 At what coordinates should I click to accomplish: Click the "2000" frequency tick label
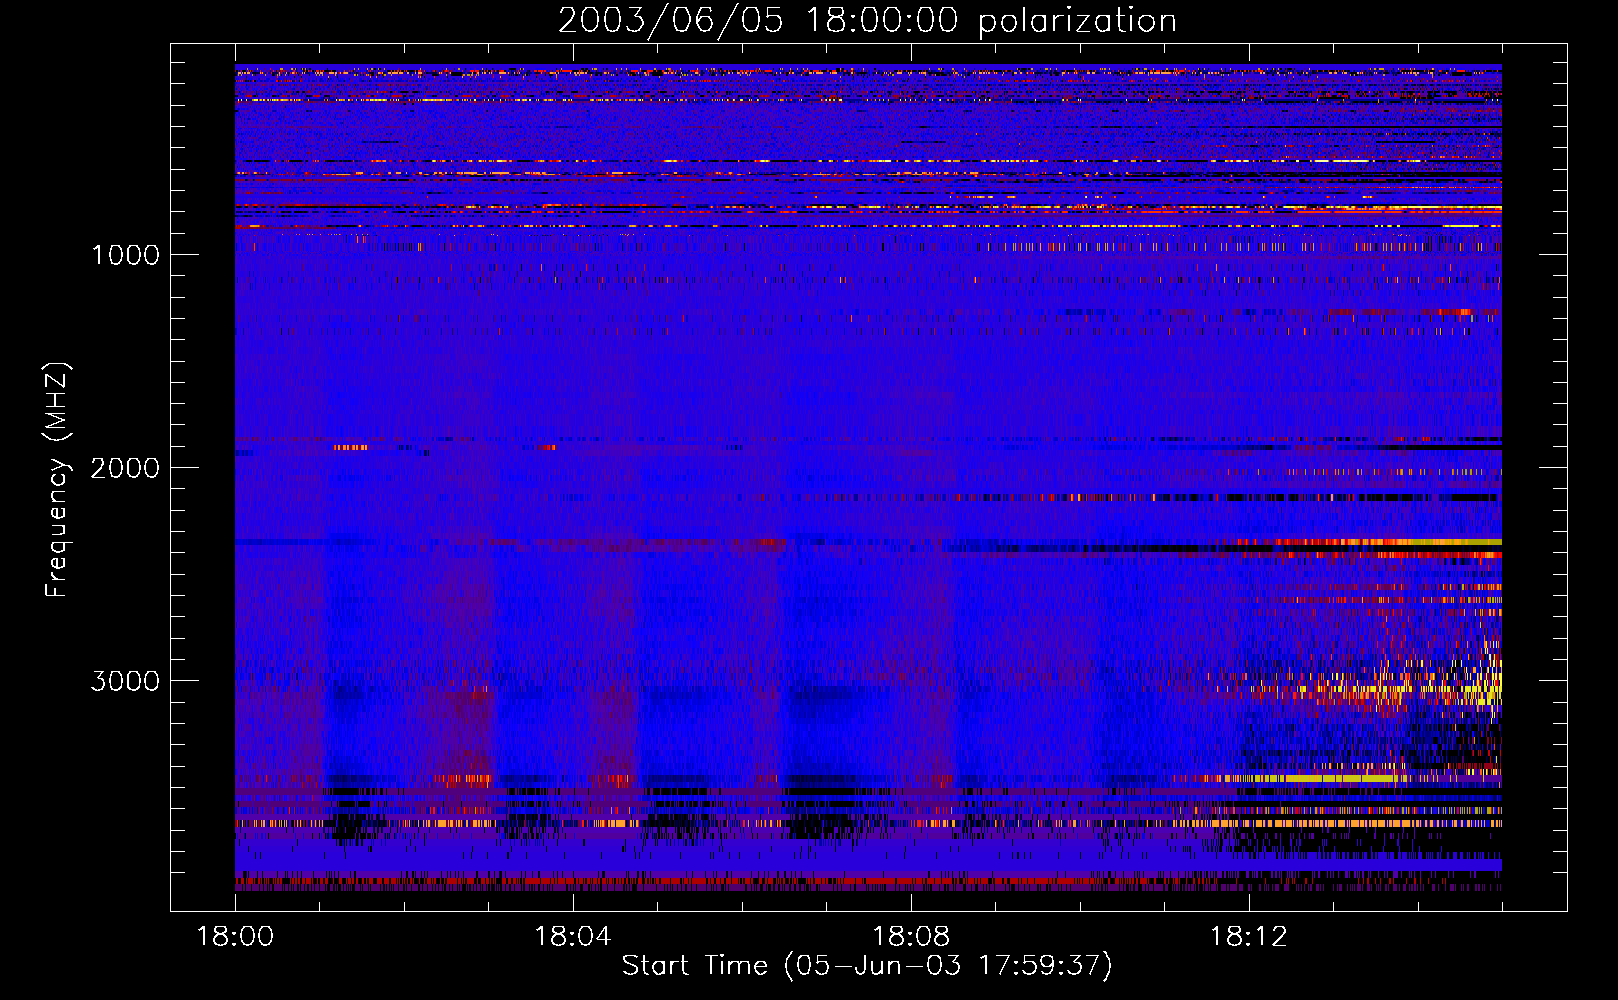126,468
